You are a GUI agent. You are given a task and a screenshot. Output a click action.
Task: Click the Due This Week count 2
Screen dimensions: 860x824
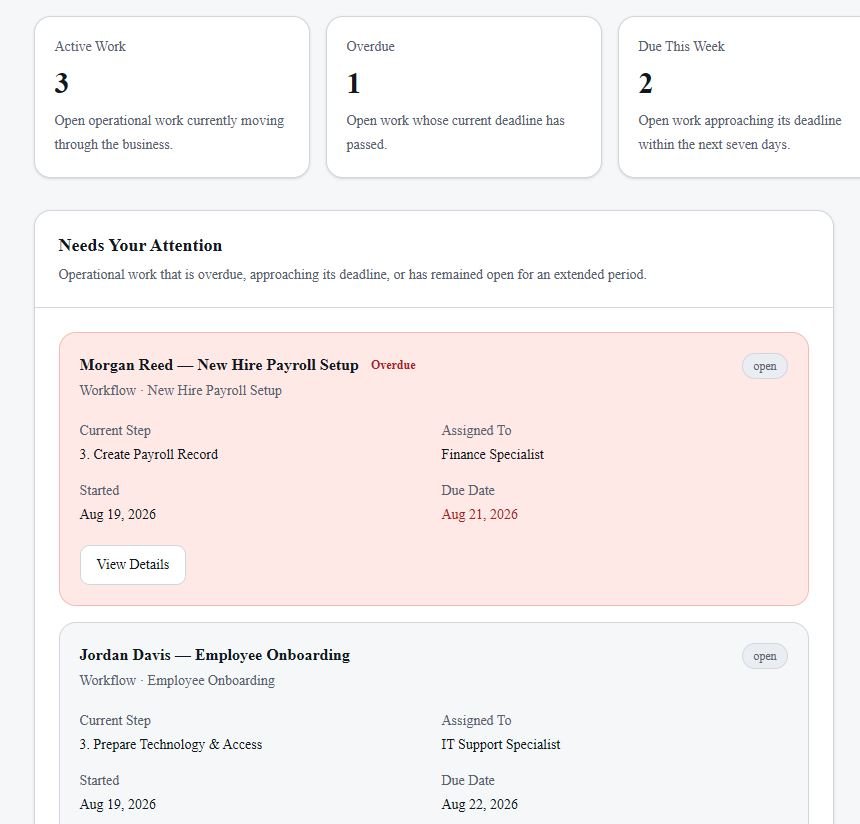coord(646,83)
